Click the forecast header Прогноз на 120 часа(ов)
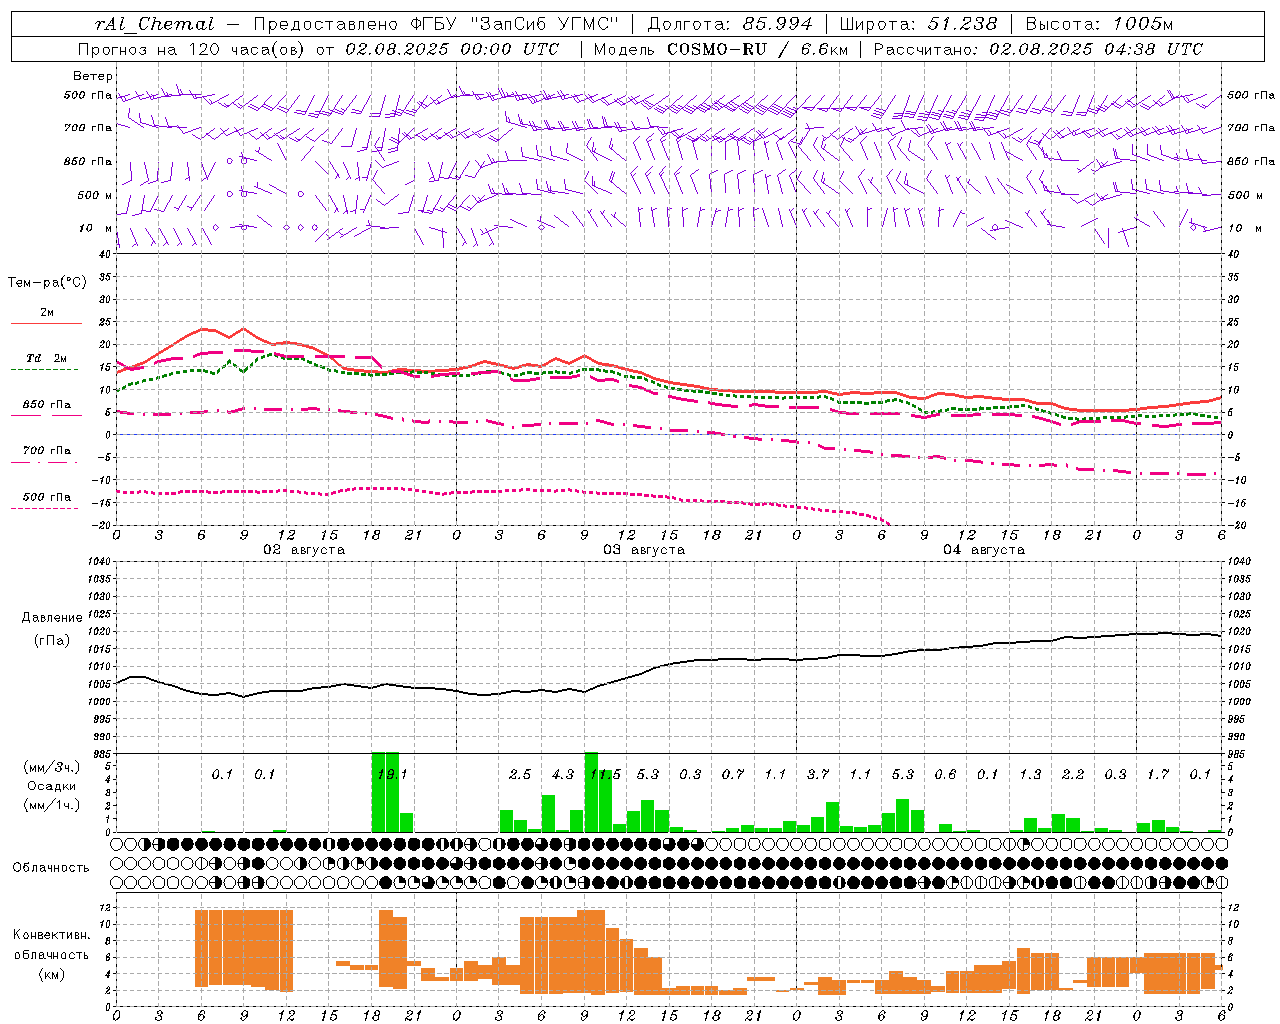 click(x=192, y=49)
